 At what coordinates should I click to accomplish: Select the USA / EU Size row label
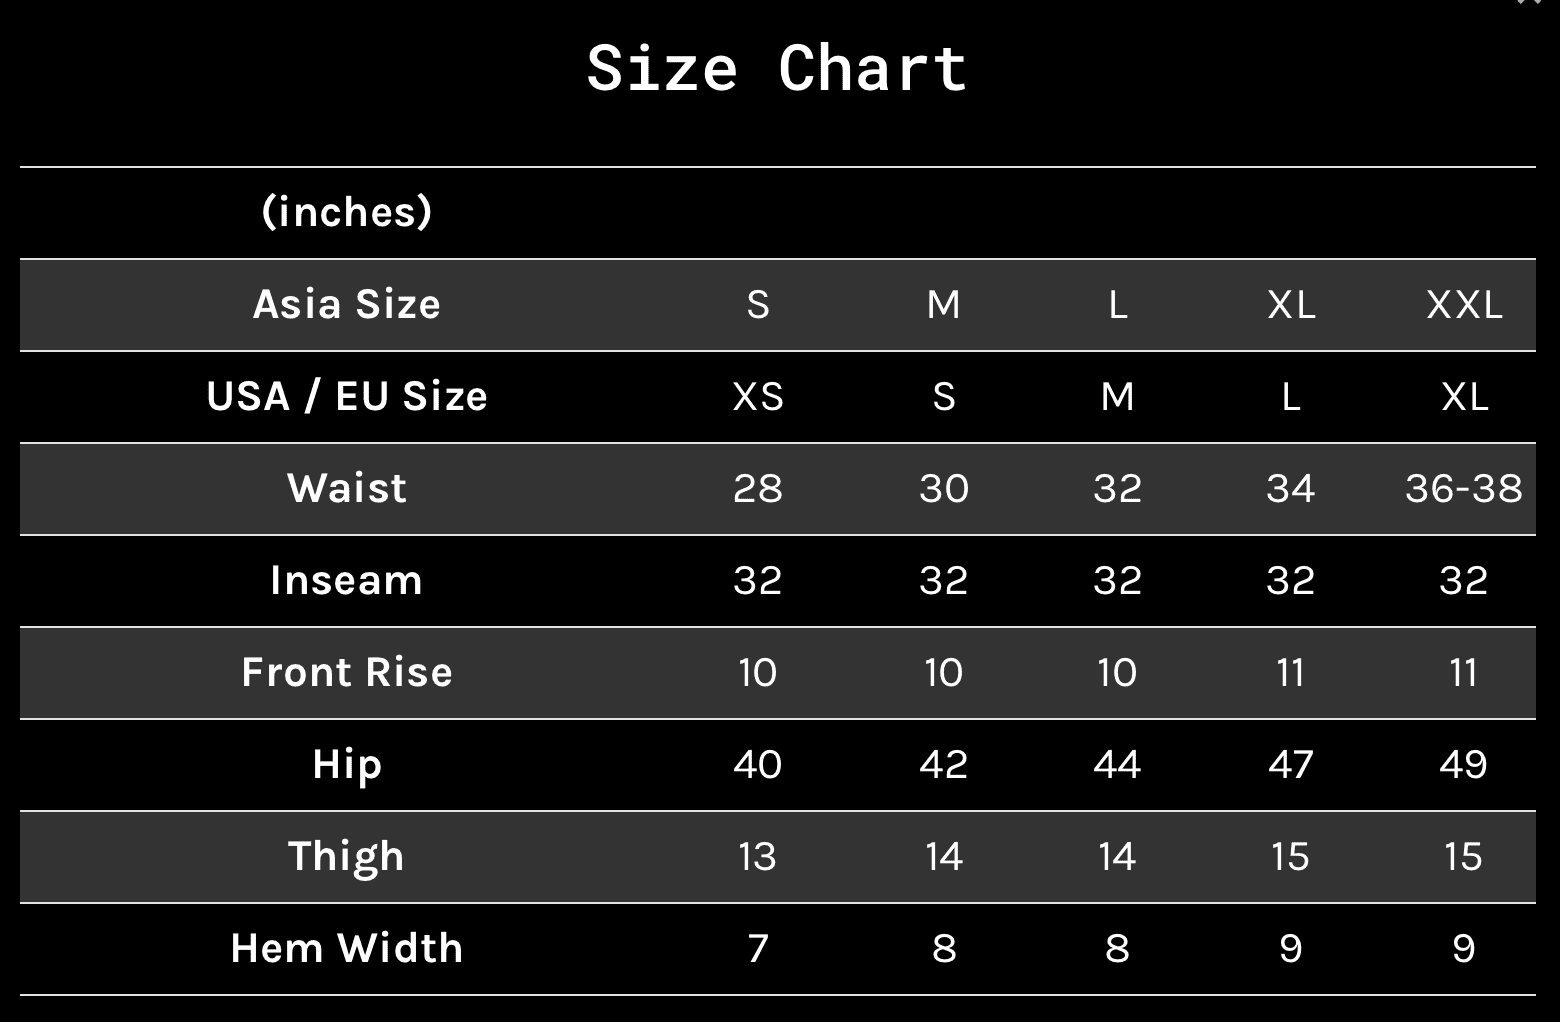tap(347, 396)
